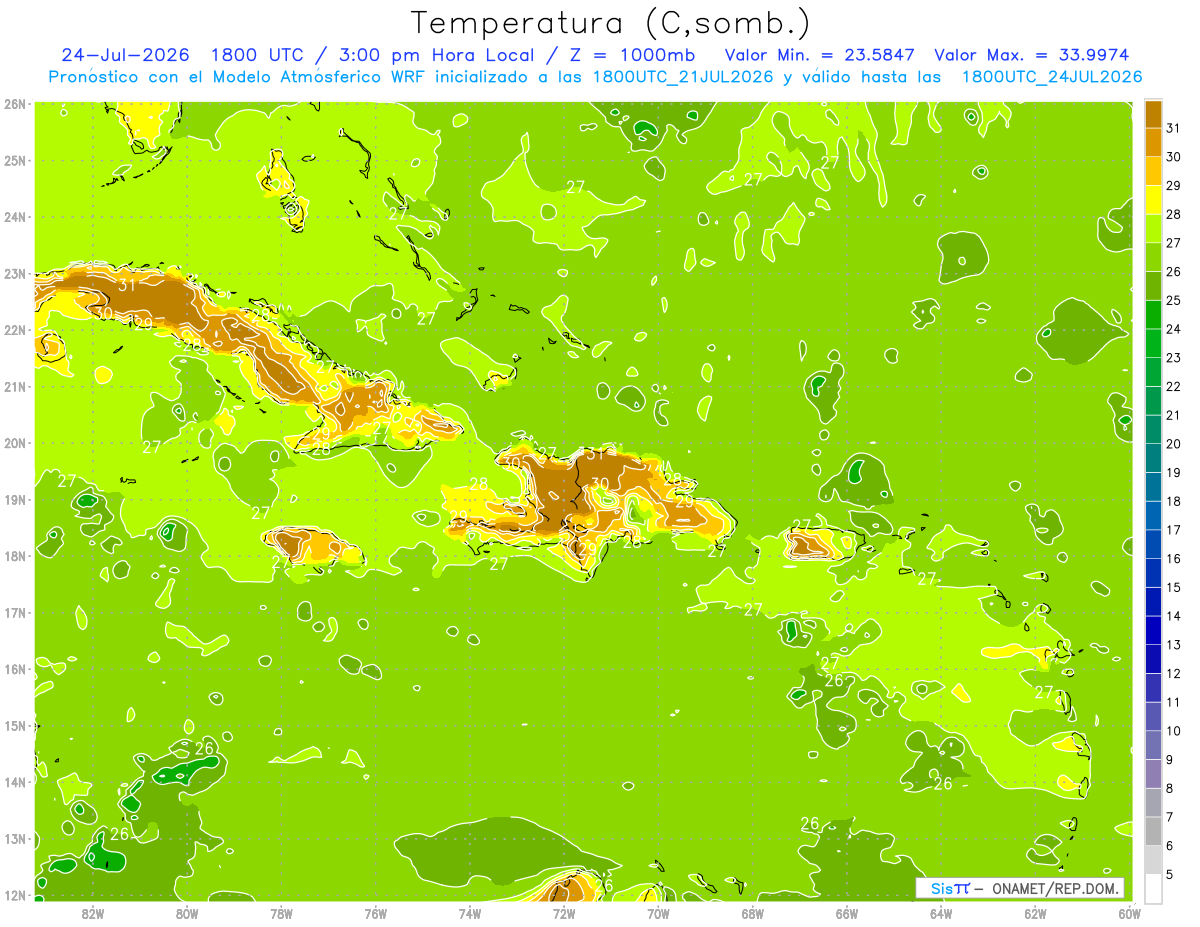Click the '15' value on the color scale
The width and height of the screenshot is (1200, 927).
coord(1174,587)
